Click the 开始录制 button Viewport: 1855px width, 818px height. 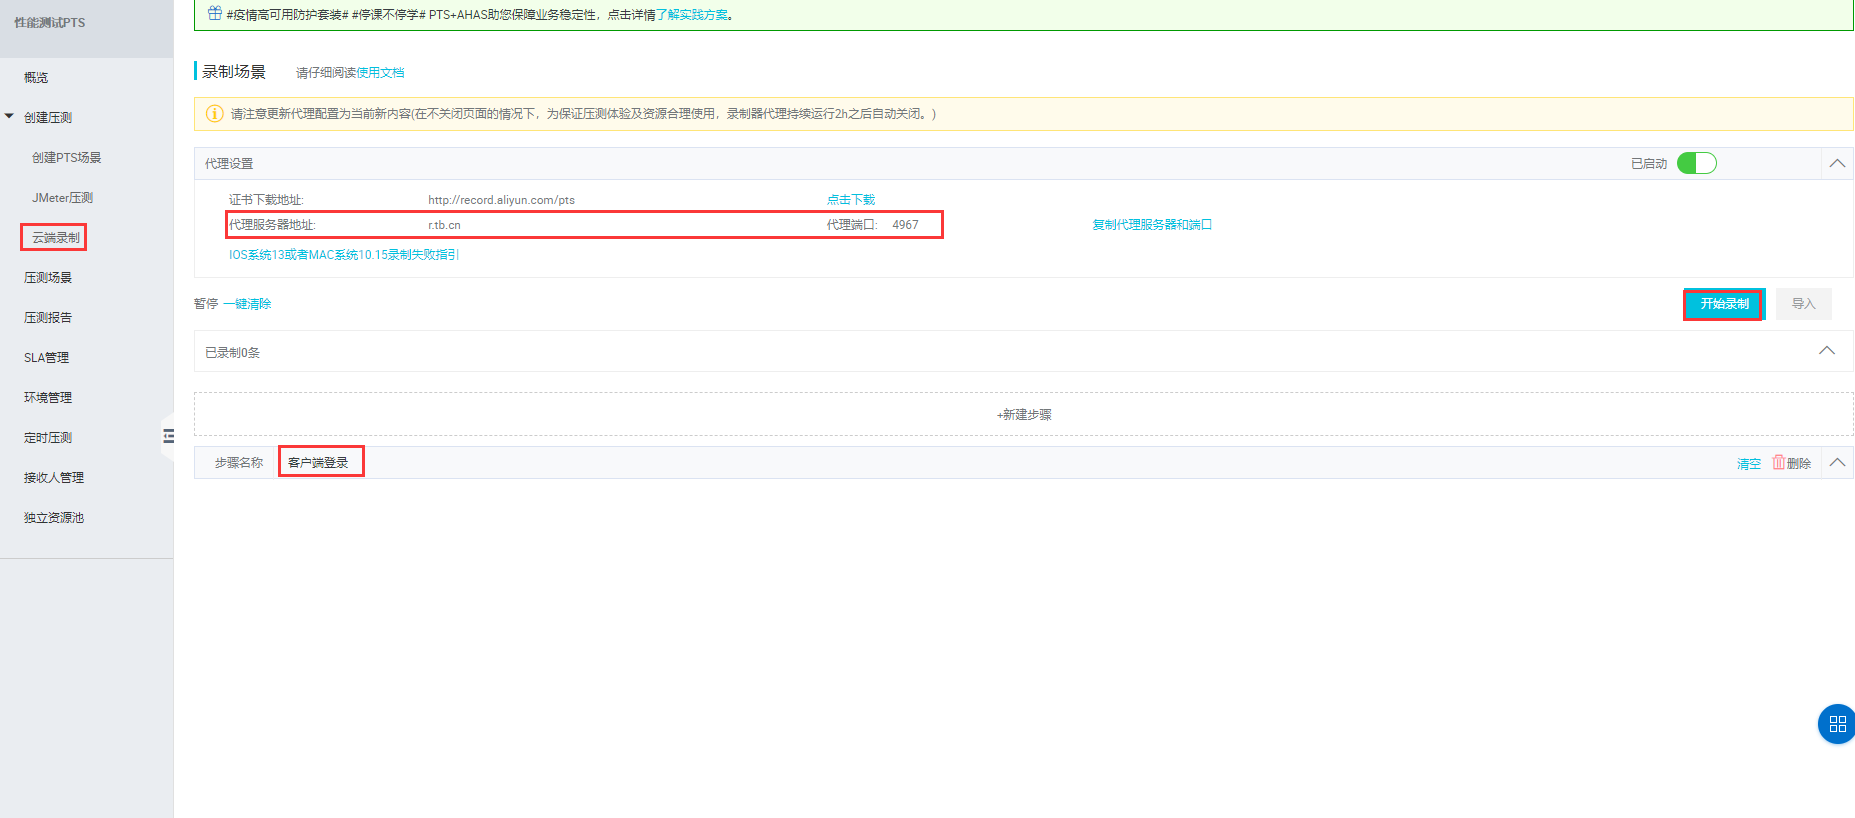coord(1724,304)
